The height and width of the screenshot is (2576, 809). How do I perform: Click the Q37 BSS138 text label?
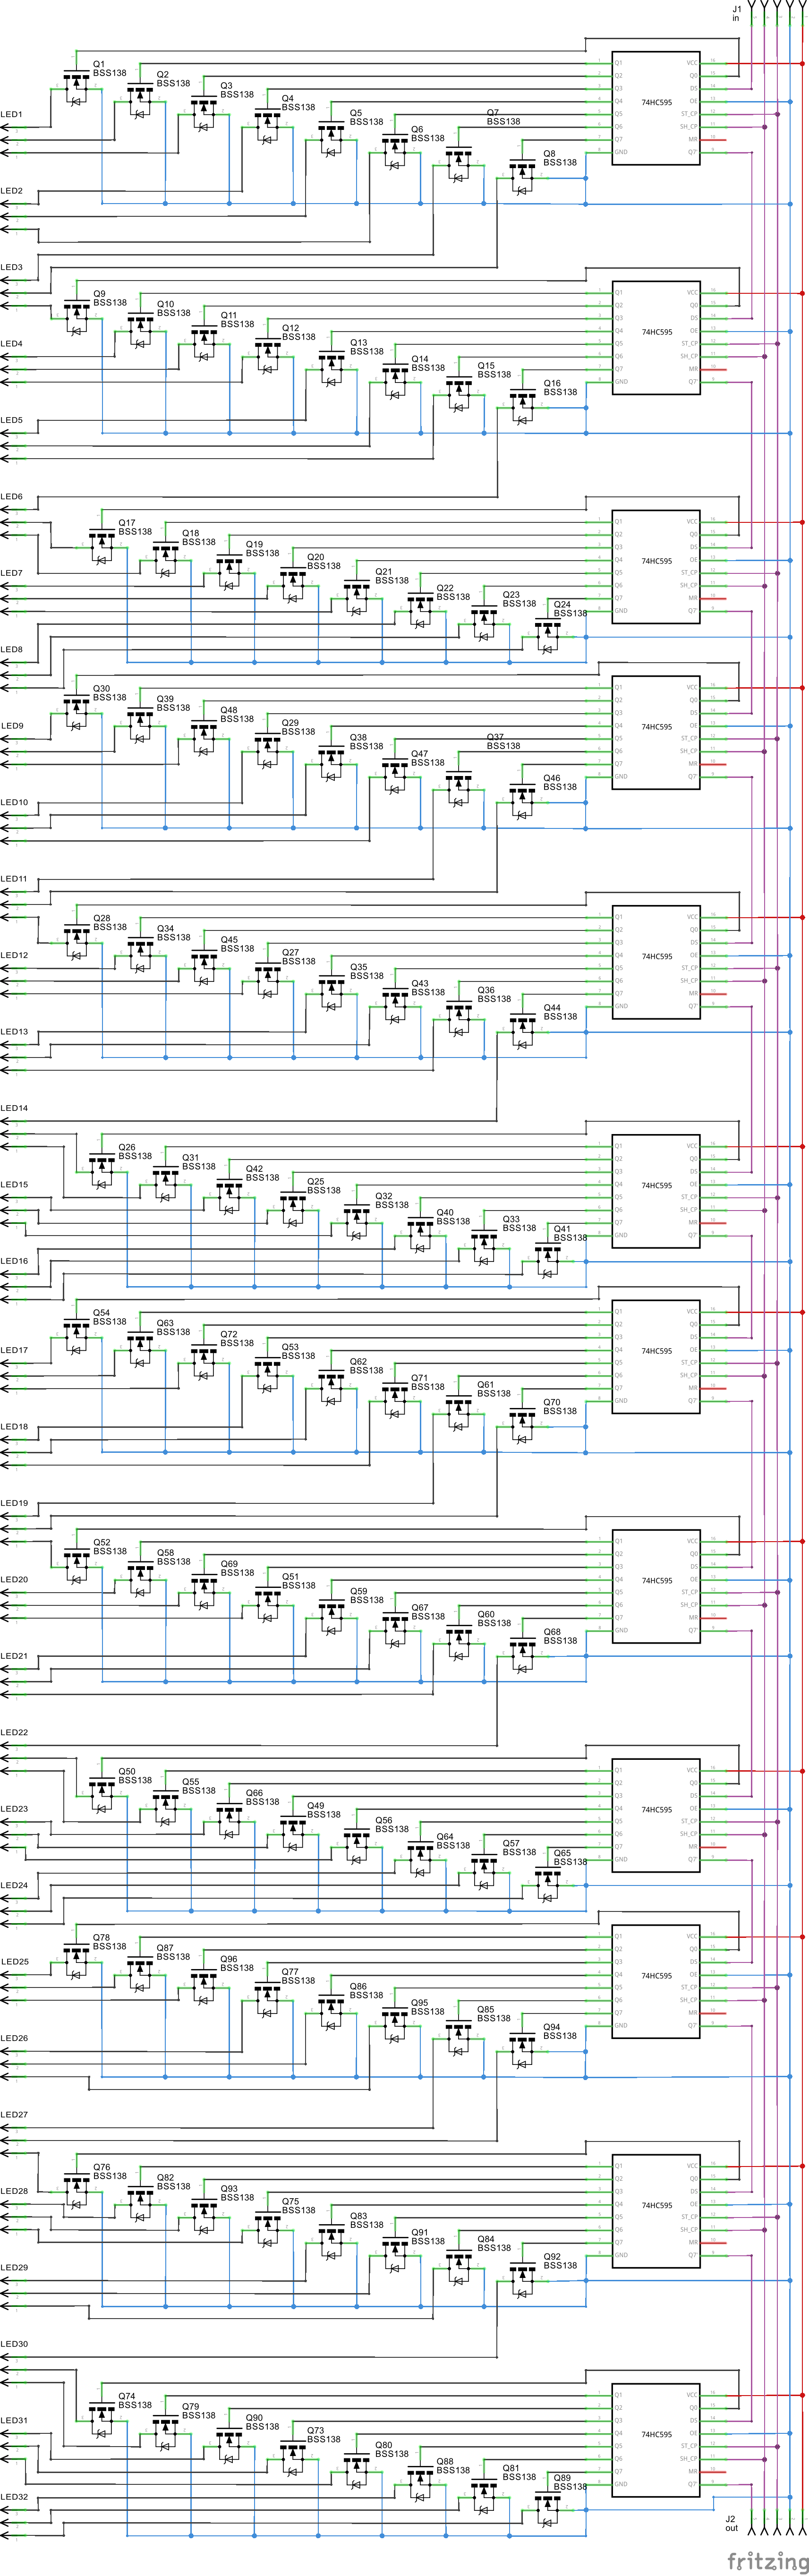[503, 741]
